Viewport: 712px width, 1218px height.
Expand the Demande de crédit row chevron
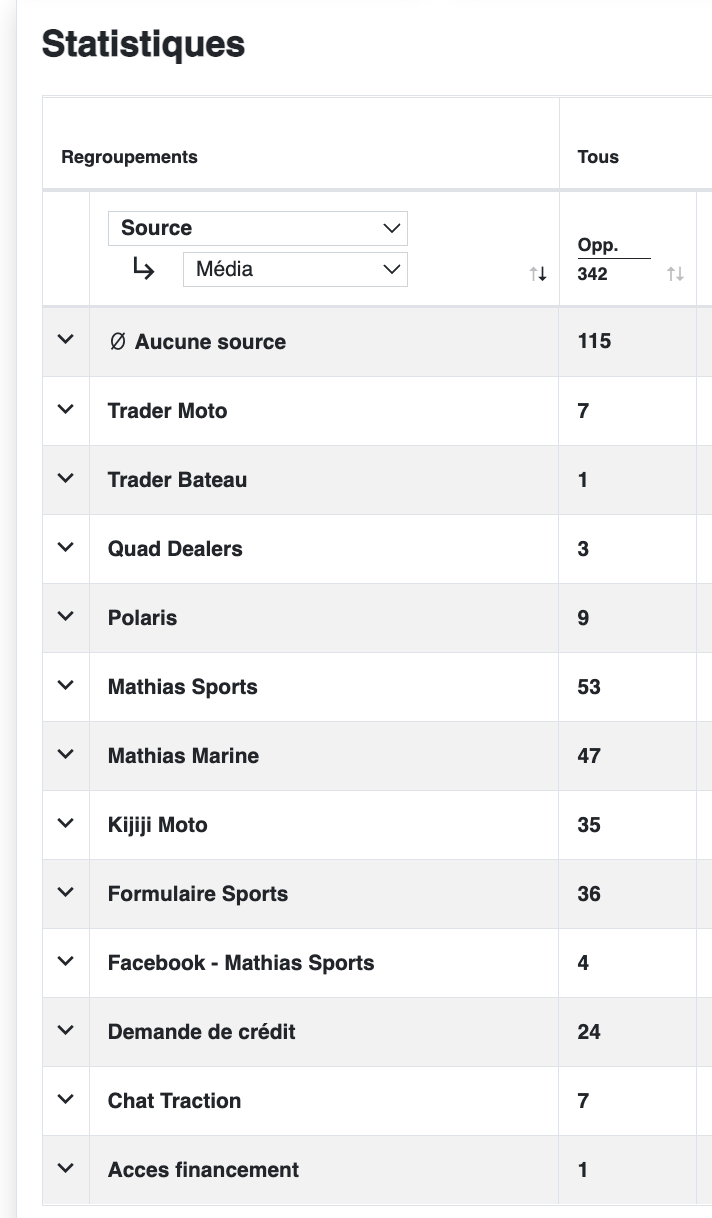pos(66,1030)
